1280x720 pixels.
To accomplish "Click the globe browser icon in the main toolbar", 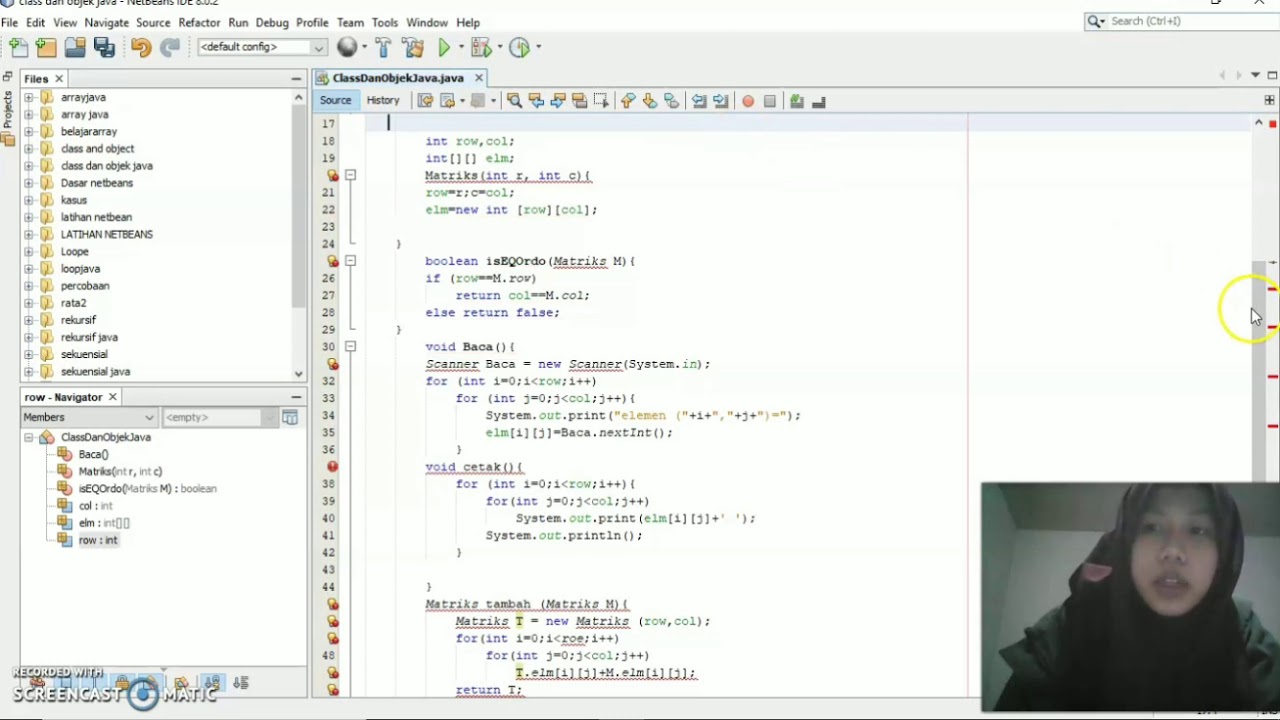I will coord(347,47).
